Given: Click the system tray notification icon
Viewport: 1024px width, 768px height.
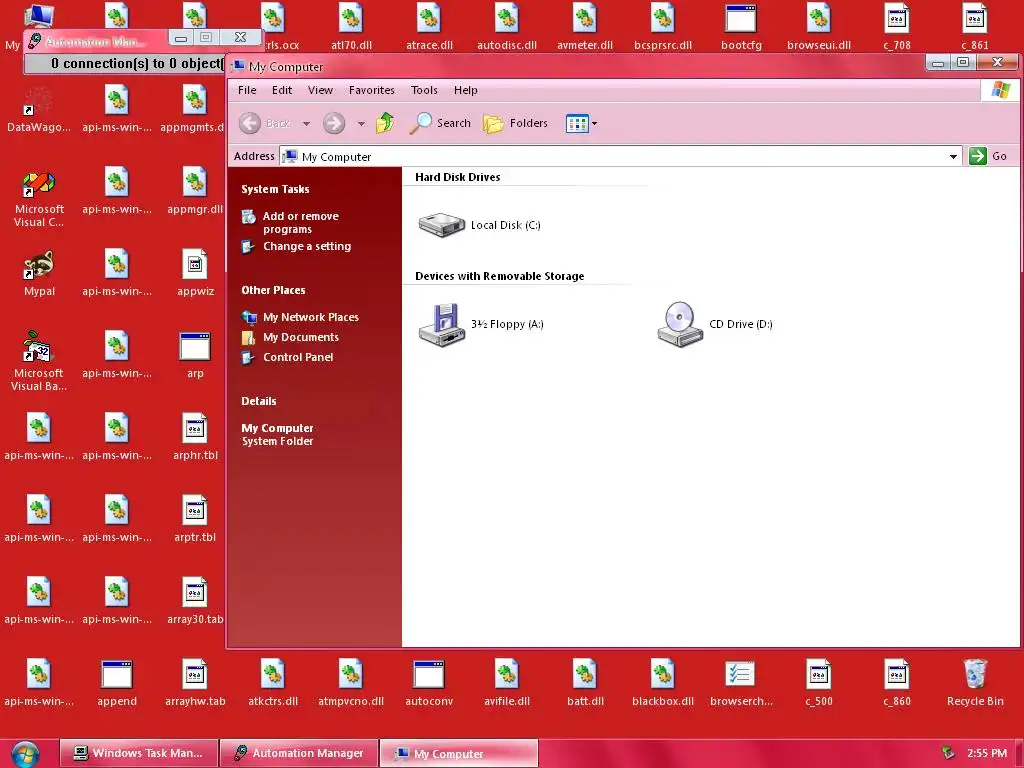Looking at the screenshot, I should [x=948, y=753].
